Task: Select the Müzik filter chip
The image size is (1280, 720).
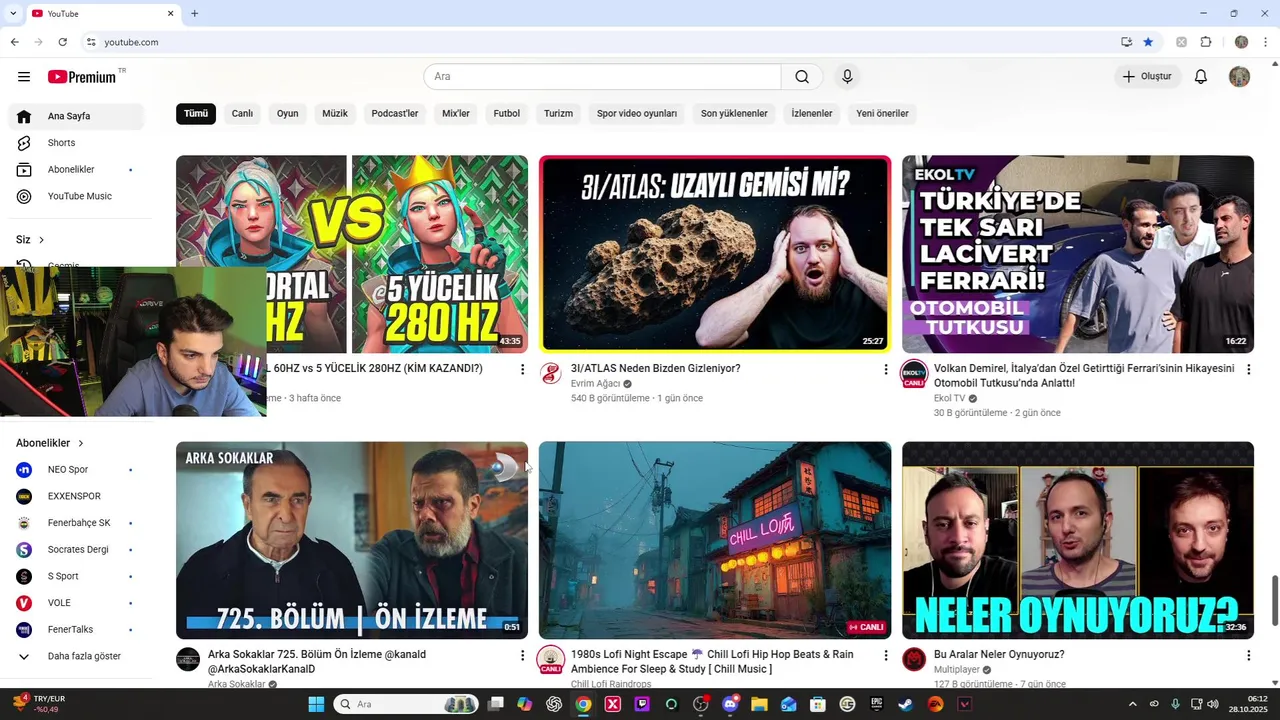Action: [335, 114]
